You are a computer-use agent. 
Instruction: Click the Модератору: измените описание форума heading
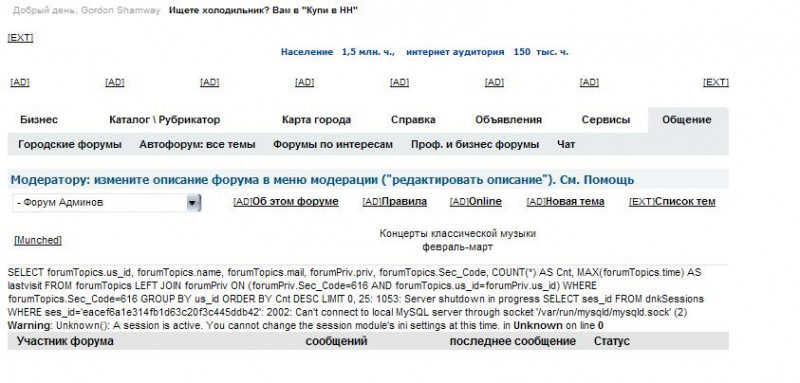pos(322,180)
